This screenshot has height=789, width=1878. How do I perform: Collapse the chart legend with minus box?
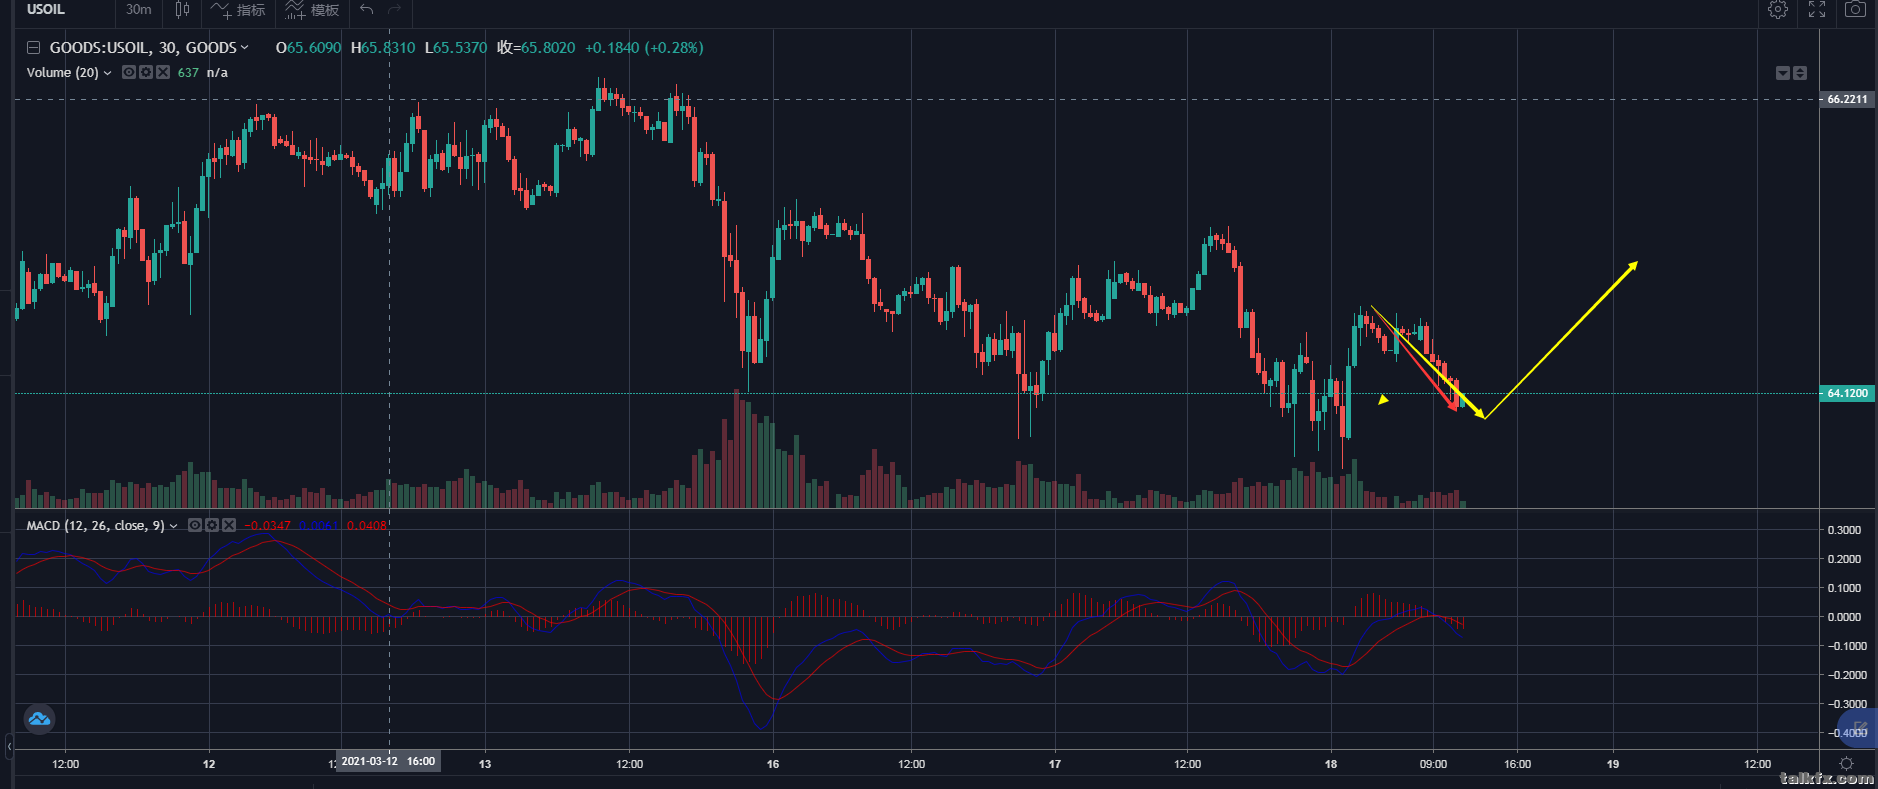click(33, 47)
